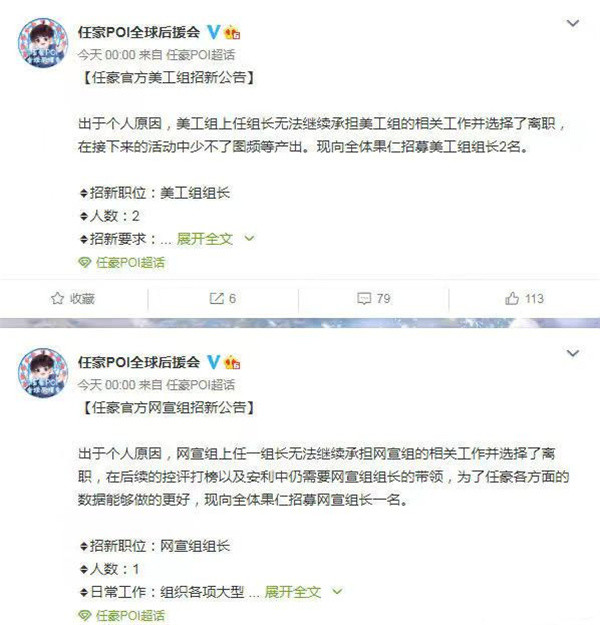Click the super topic diamond icon under first post
The width and height of the screenshot is (600, 625).
[84, 263]
